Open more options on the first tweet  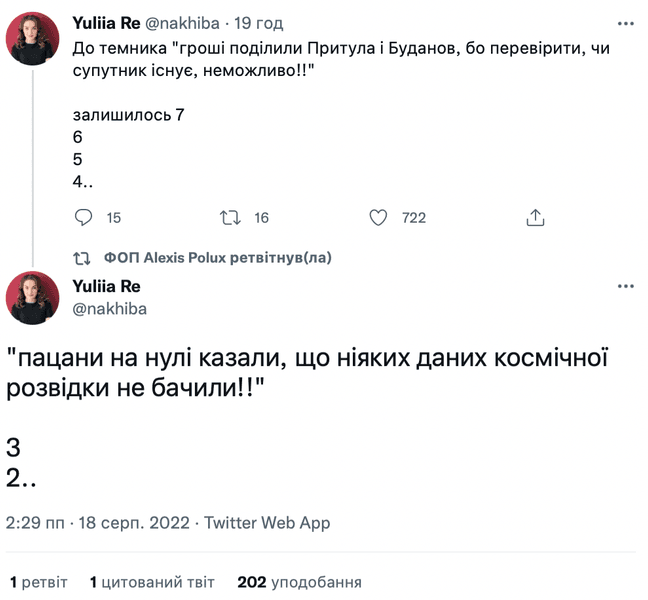[626, 23]
